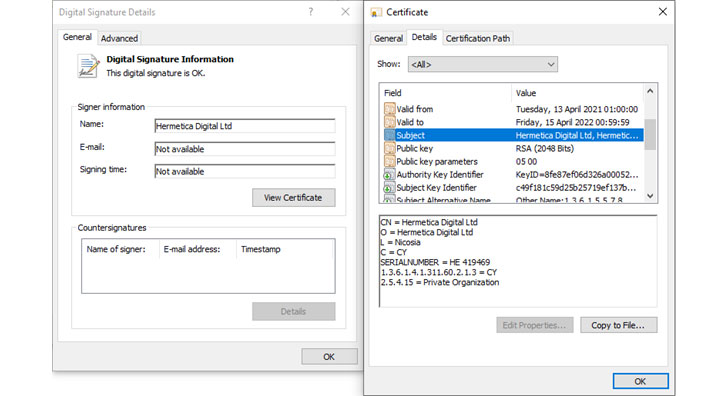The width and height of the screenshot is (728, 396).
Task: Click the Subject Key Identifier icon
Action: (x=388, y=188)
